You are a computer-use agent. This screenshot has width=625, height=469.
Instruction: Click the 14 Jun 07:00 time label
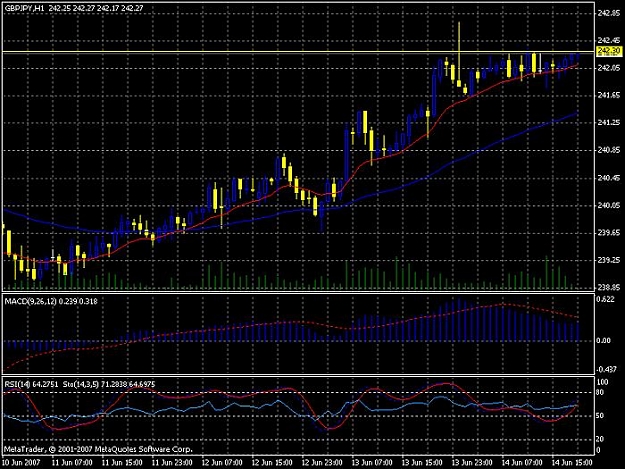click(x=522, y=463)
